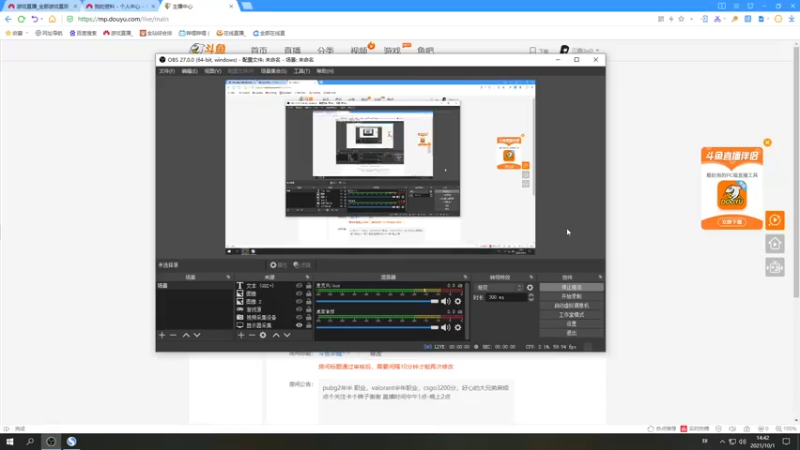Pop out the Audio Mixer dock icon
This screenshot has width=800, height=450.
click(x=465, y=277)
